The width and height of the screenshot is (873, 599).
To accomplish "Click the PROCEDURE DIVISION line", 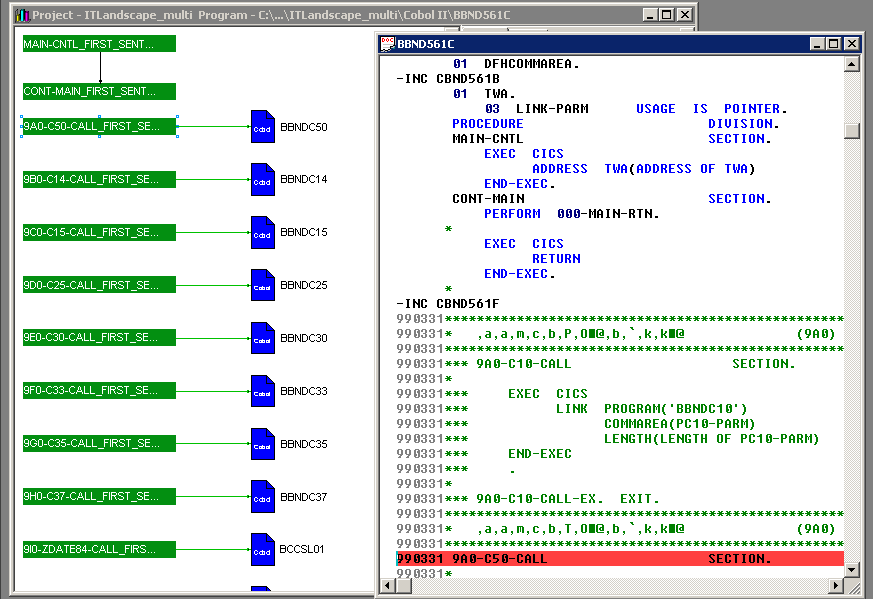I will [x=615, y=124].
